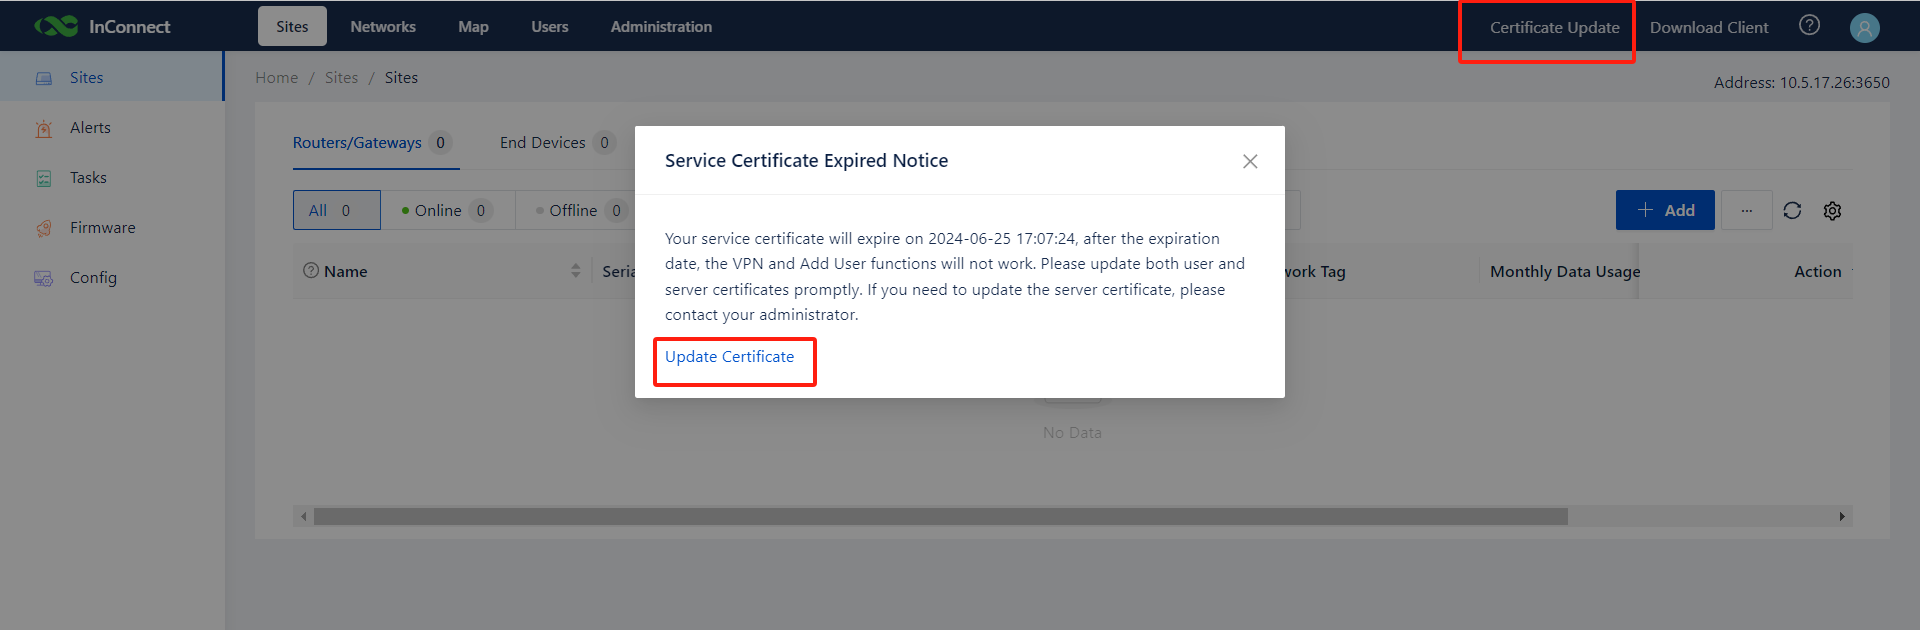The image size is (1920, 630).
Task: Click the Name column help icon
Action: (311, 271)
